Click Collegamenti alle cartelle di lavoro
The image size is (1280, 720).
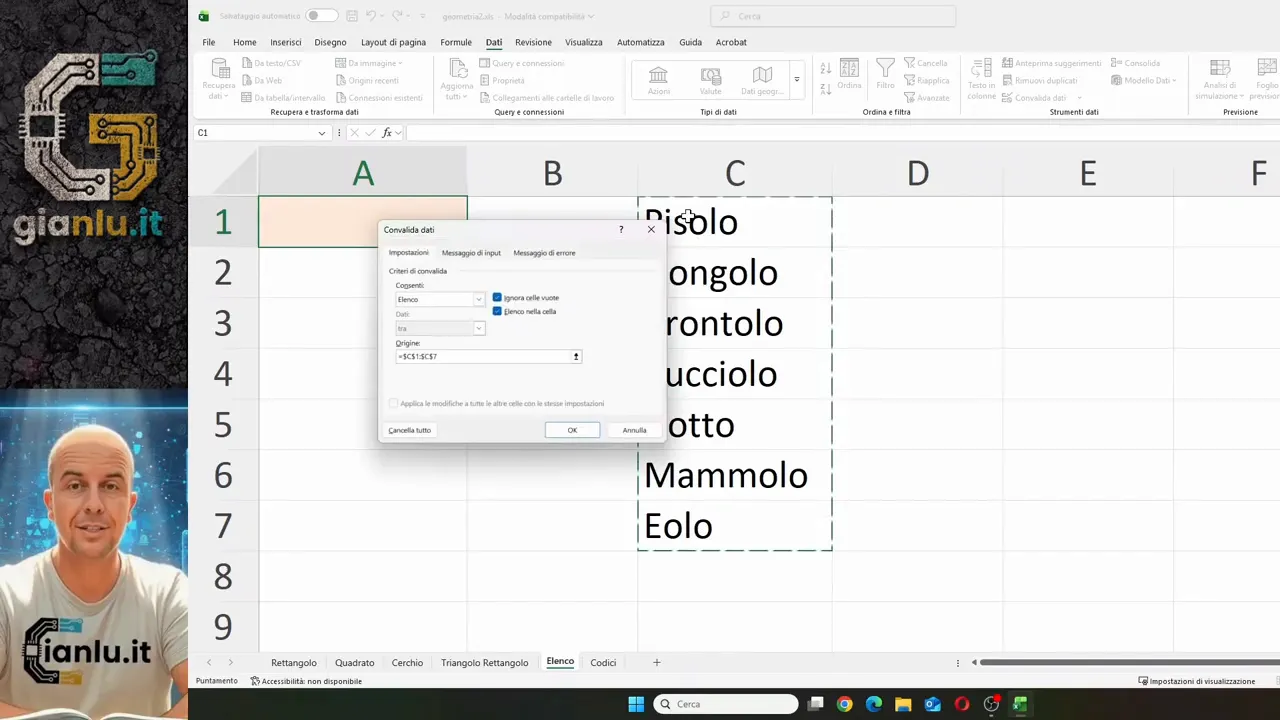click(547, 98)
